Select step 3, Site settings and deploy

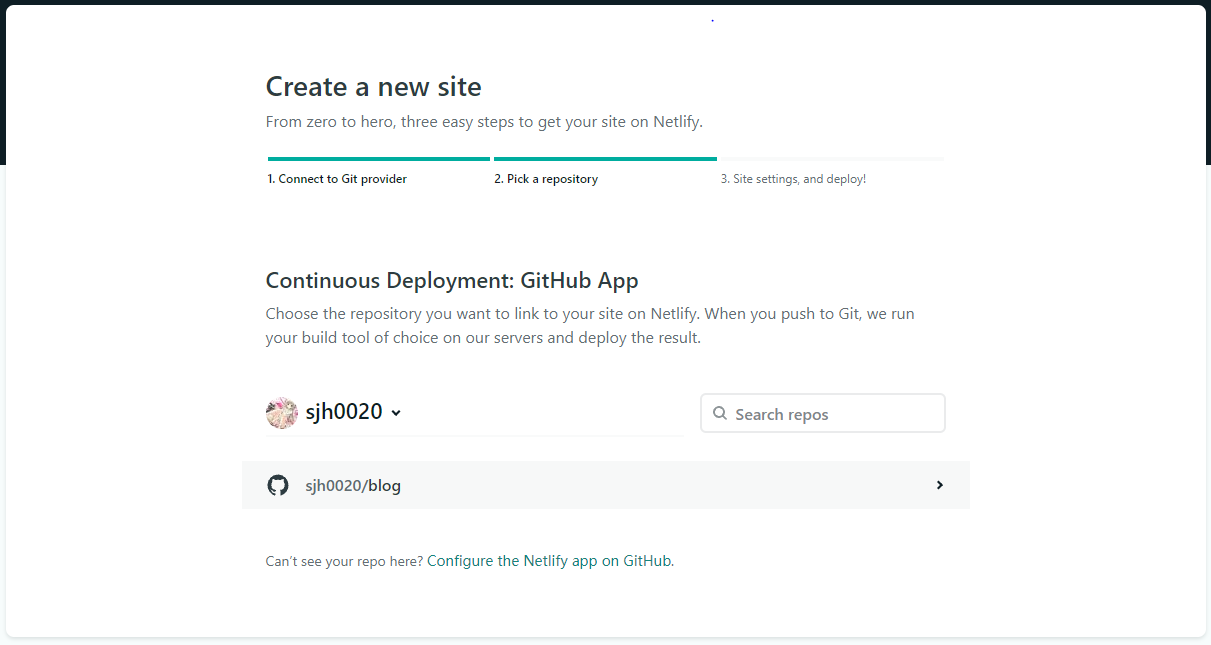[793, 178]
